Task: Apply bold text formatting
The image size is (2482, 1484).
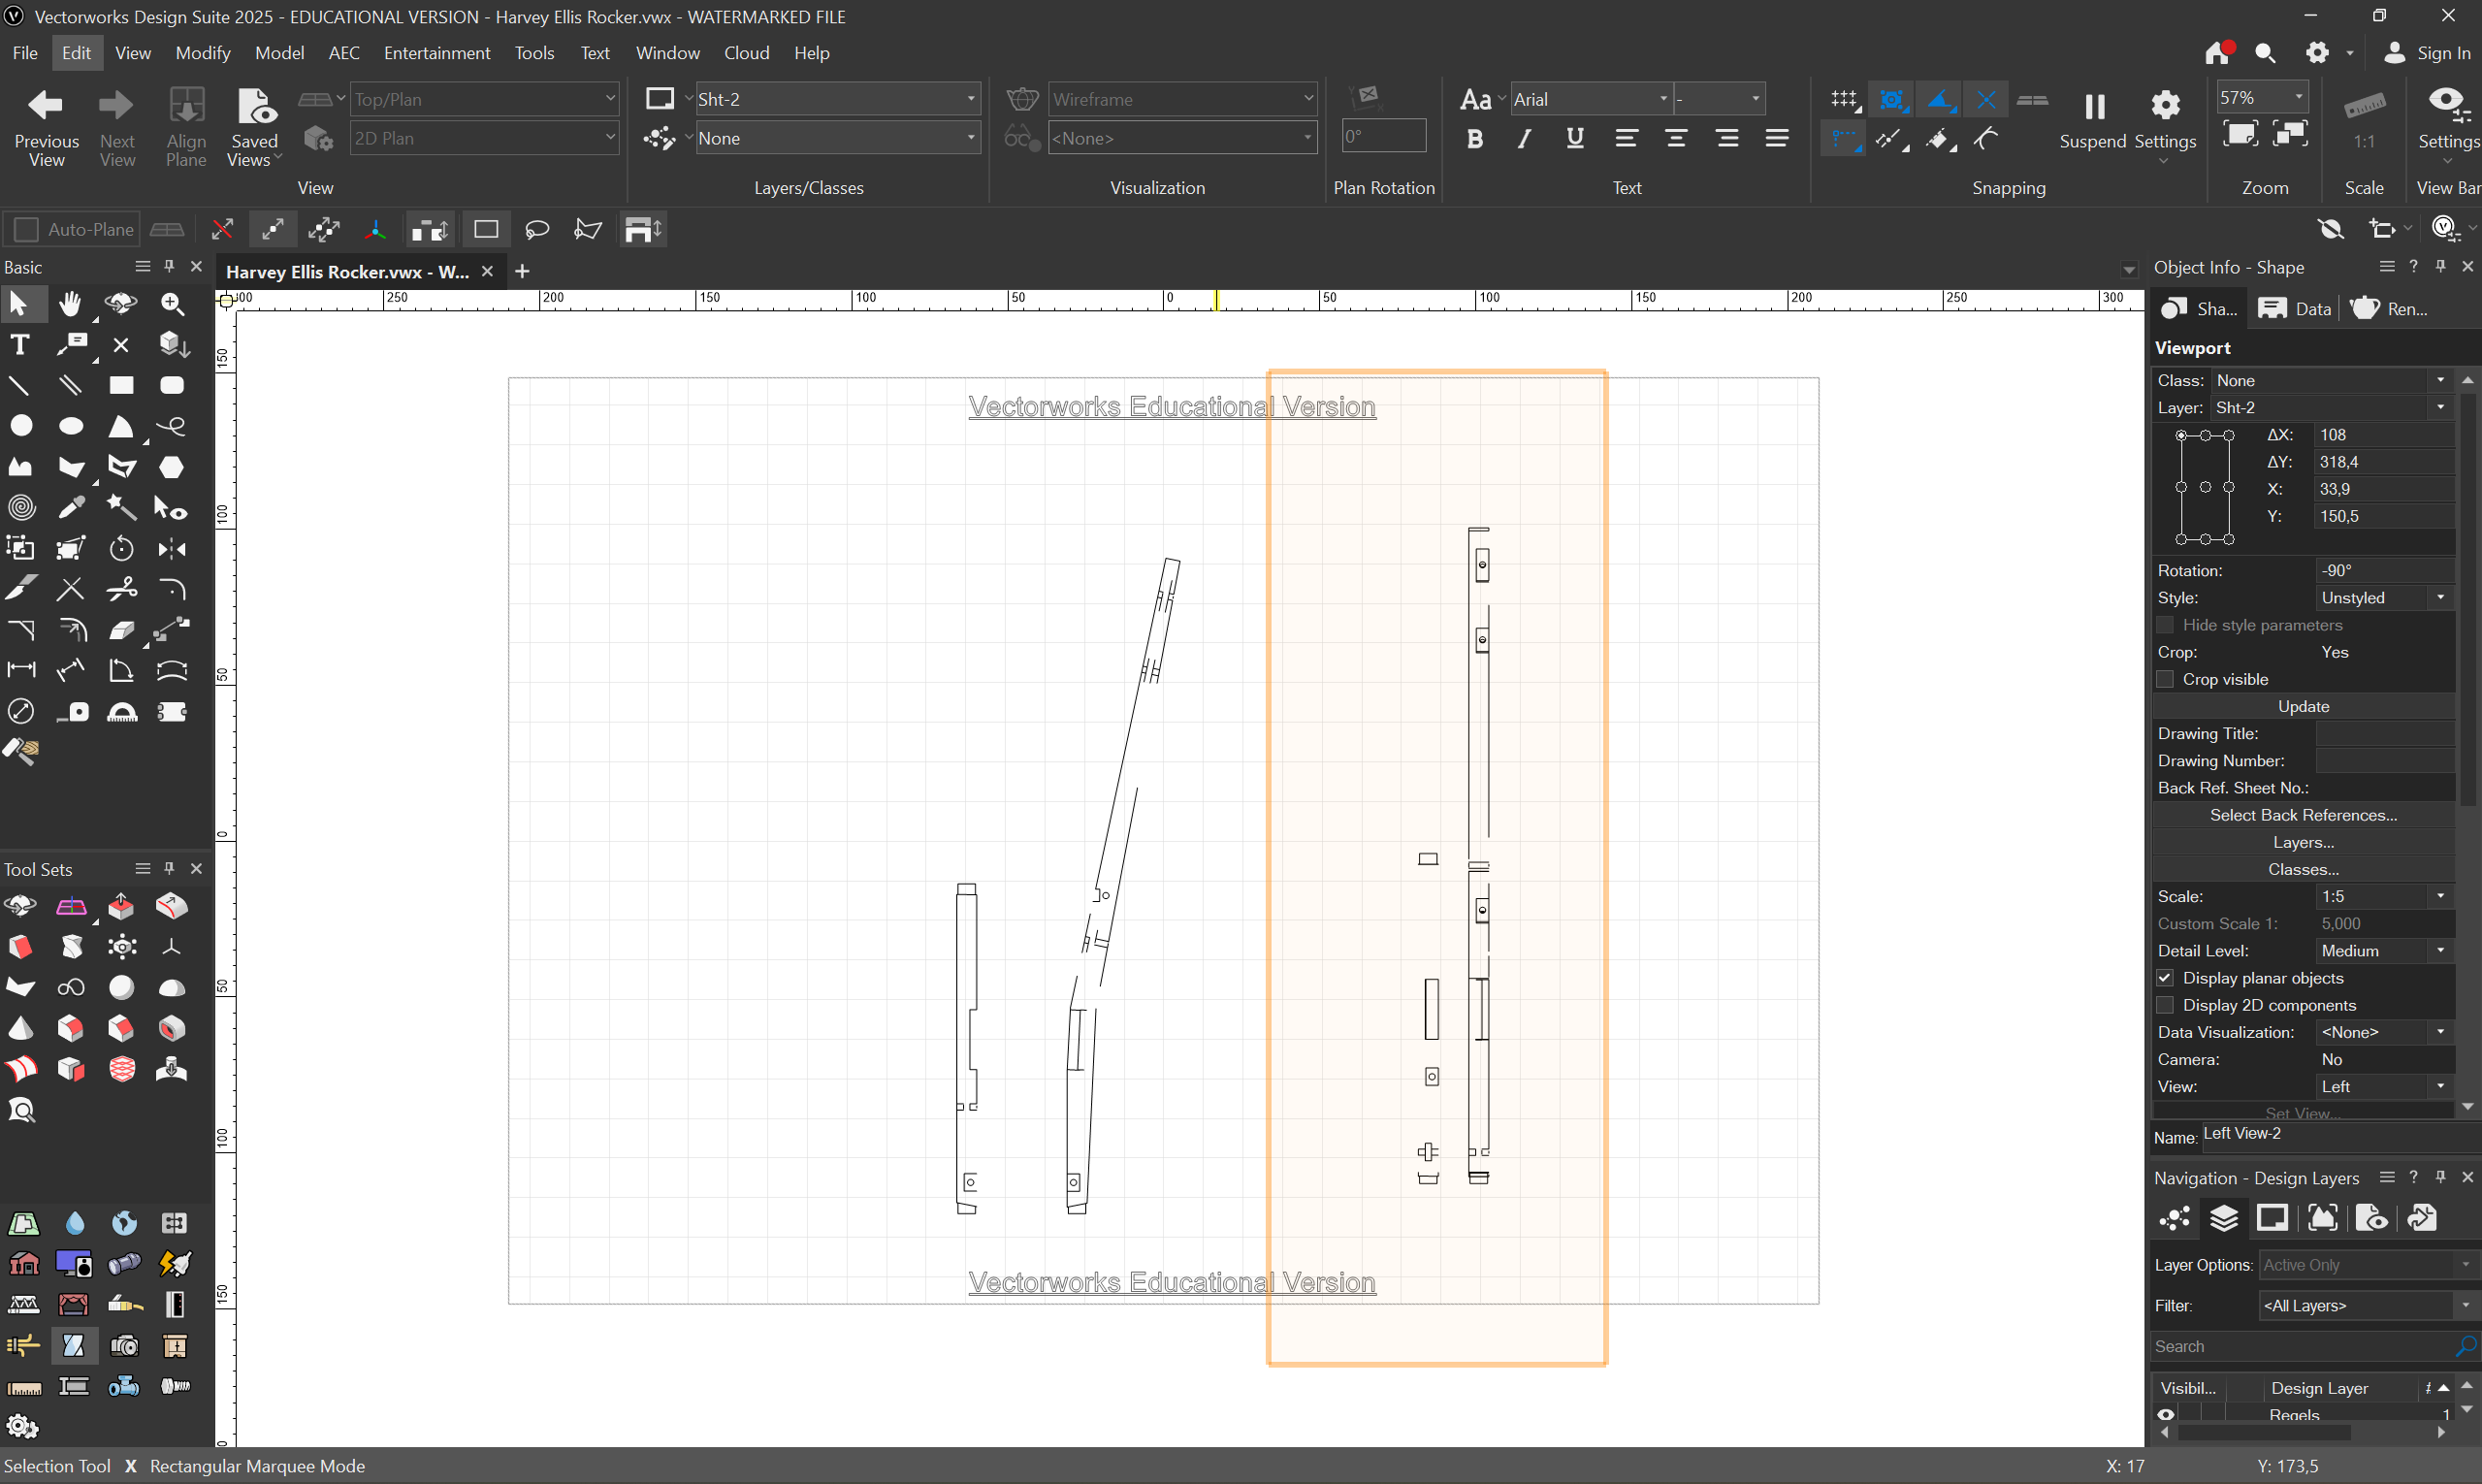Action: [1474, 139]
